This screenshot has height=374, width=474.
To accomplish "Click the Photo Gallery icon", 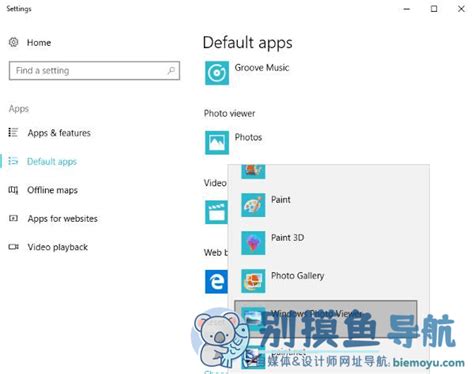I will [253, 281].
